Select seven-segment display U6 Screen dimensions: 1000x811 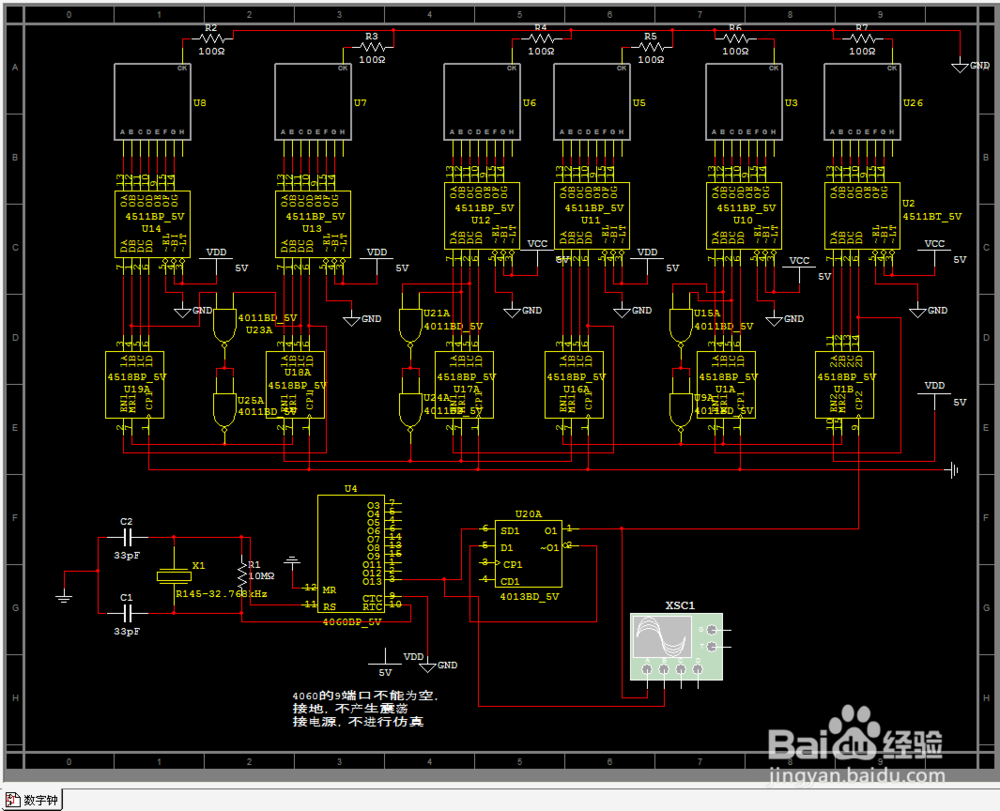pos(482,101)
